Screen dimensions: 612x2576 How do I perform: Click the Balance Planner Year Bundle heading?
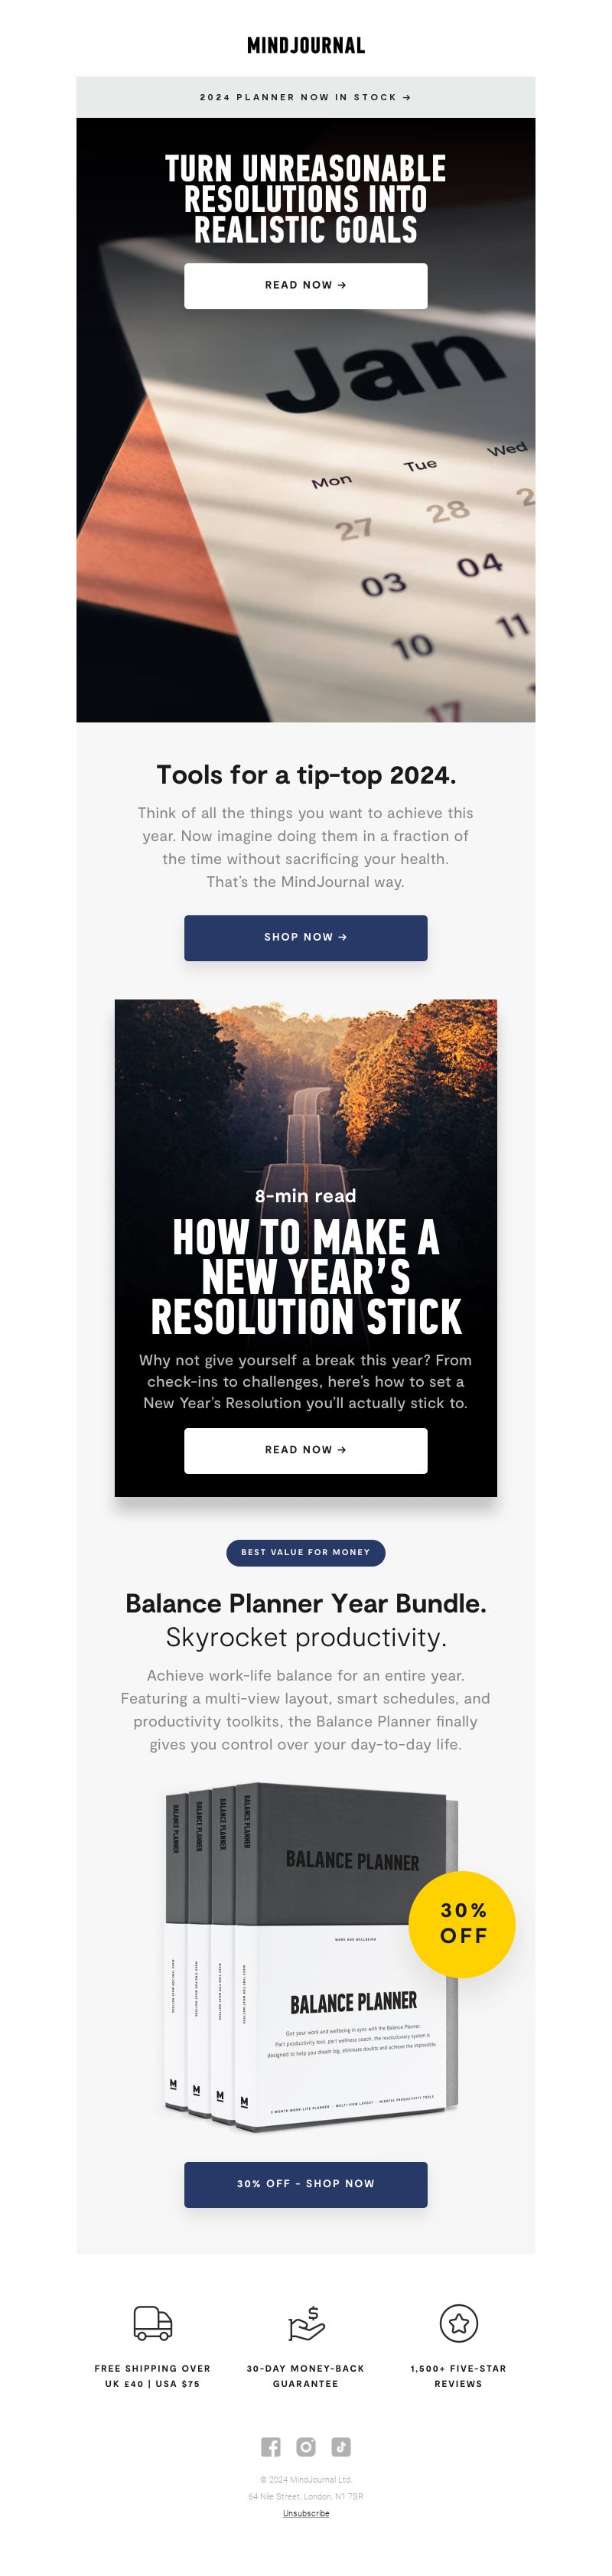(306, 1603)
